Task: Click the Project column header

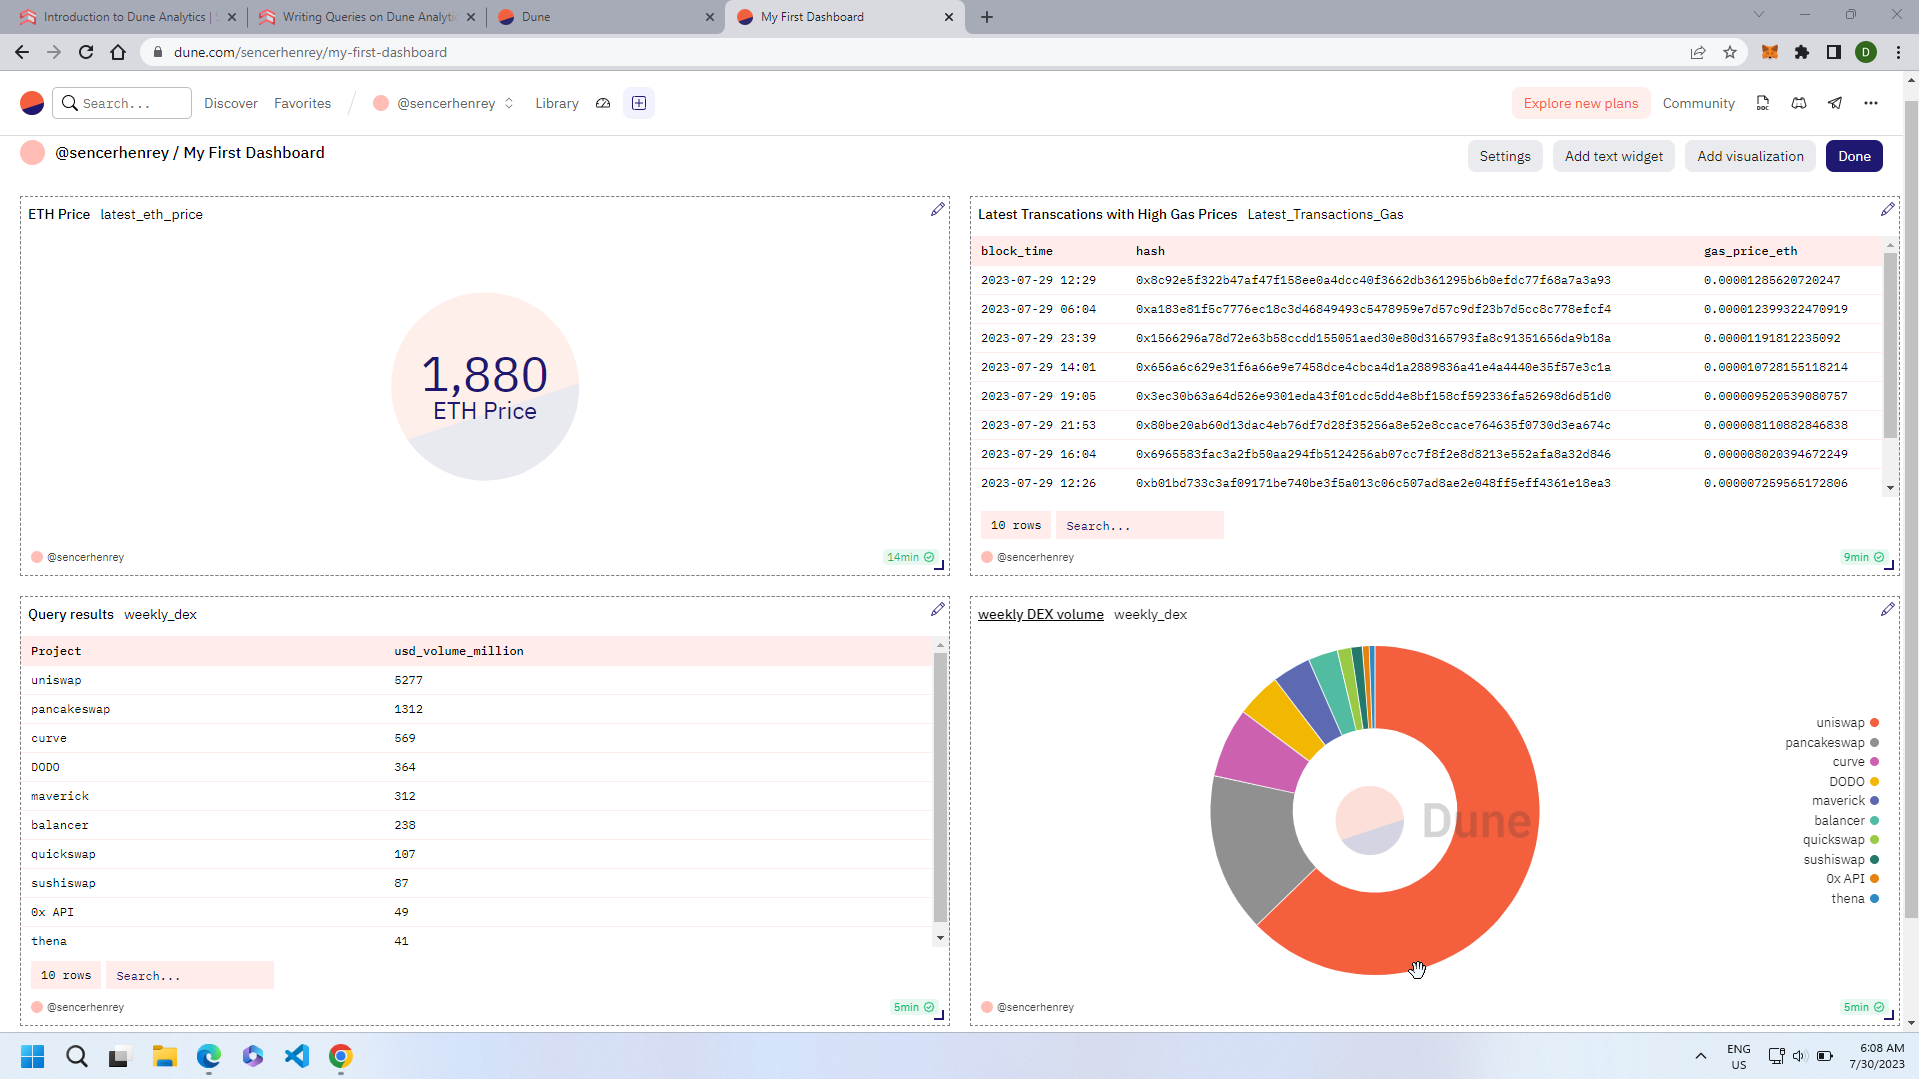Action: click(56, 651)
